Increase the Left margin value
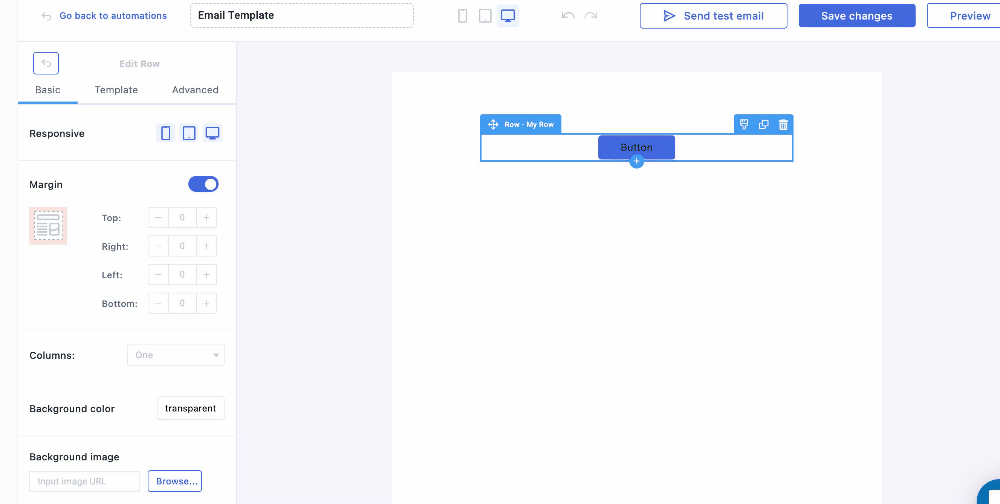The width and height of the screenshot is (1000, 504). 207,275
